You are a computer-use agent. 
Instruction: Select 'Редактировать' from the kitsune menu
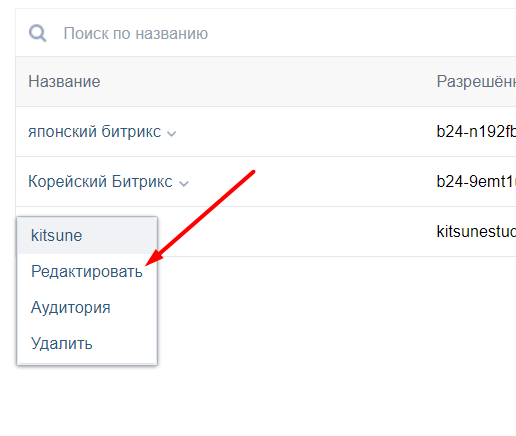[x=87, y=271]
